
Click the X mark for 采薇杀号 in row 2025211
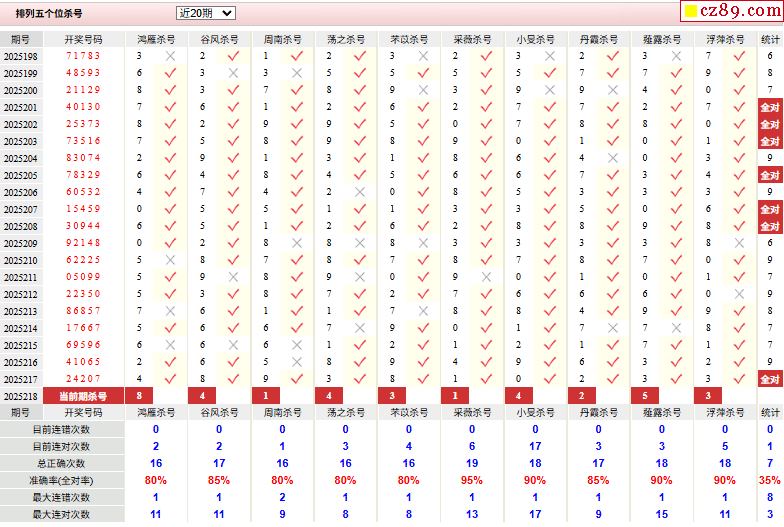click(486, 277)
